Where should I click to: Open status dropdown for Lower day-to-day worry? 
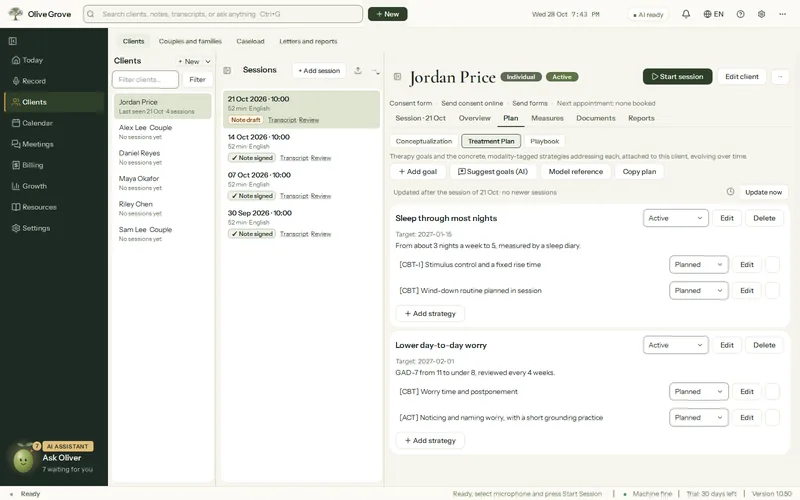[x=676, y=345]
